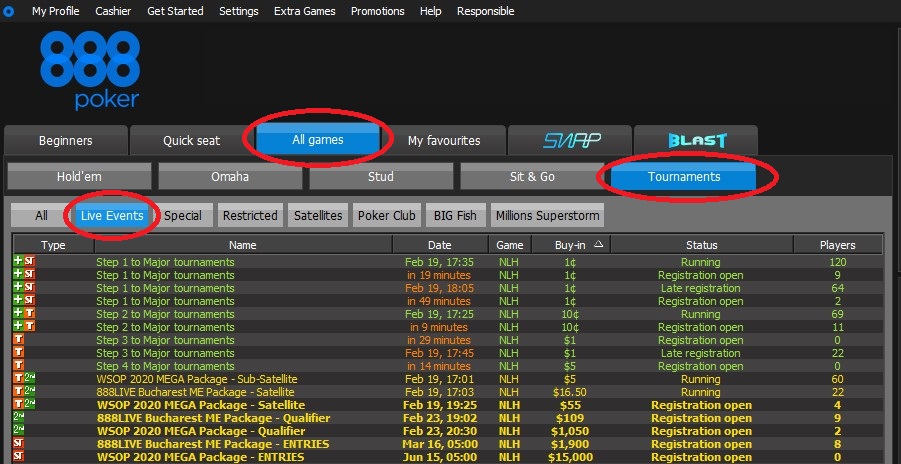Select the Live Events filter
This screenshot has width=901, height=464.
[x=112, y=216]
